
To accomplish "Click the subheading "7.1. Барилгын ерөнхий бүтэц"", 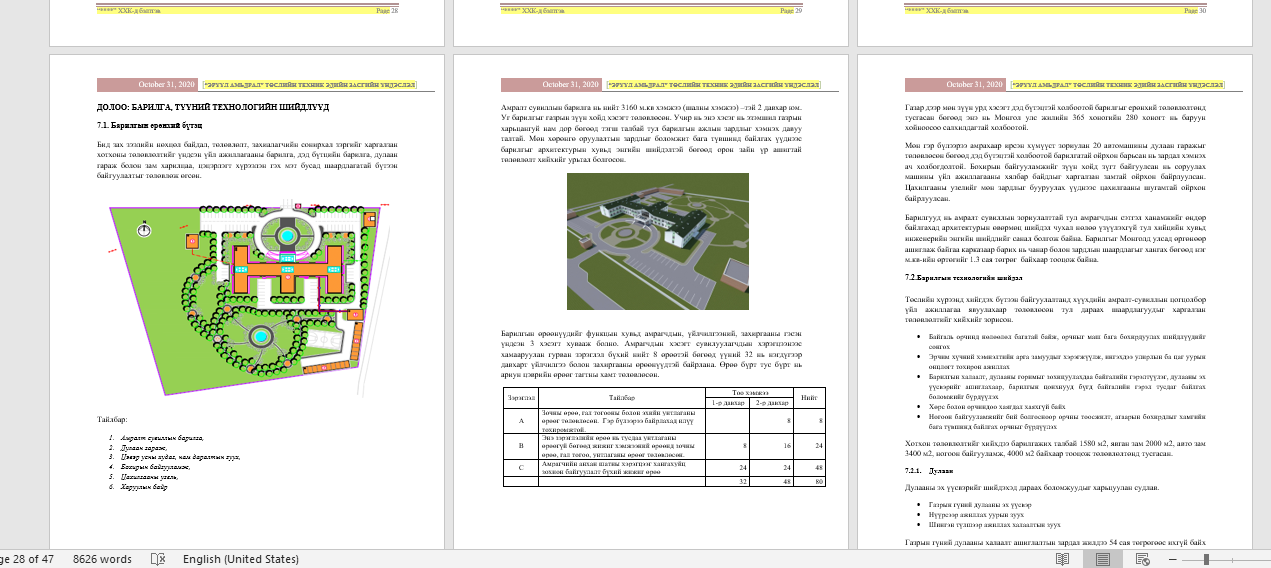I will click(x=150, y=125).
